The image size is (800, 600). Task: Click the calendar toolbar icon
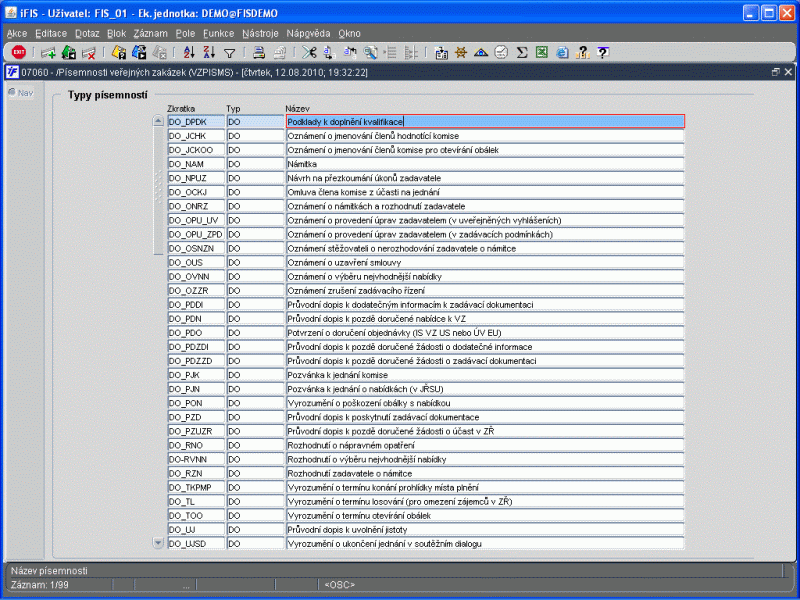coord(441,52)
